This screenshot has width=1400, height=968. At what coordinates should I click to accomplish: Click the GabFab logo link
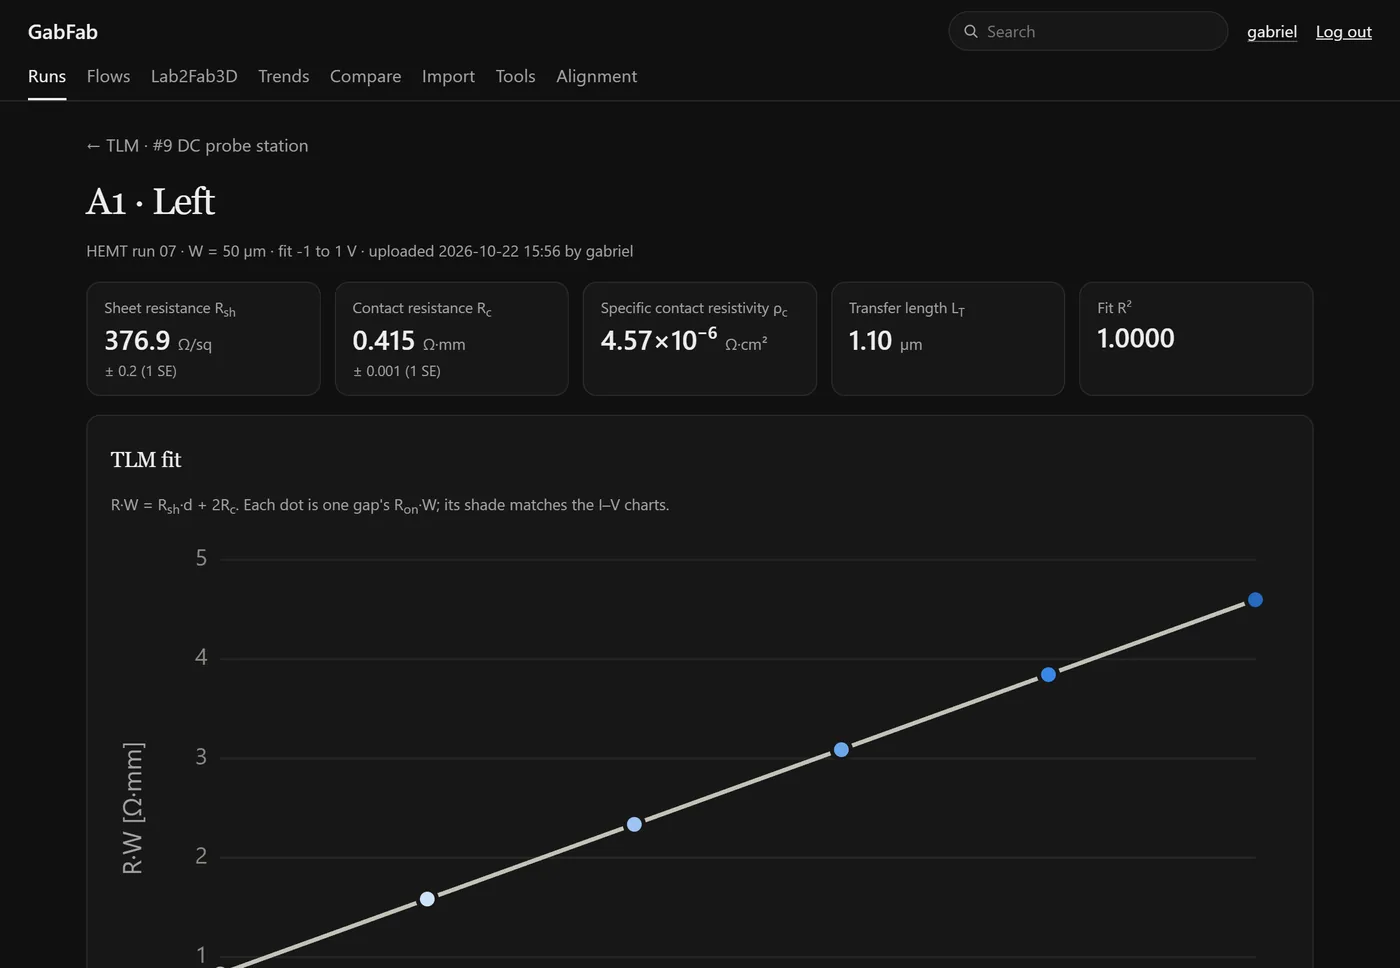click(x=63, y=32)
